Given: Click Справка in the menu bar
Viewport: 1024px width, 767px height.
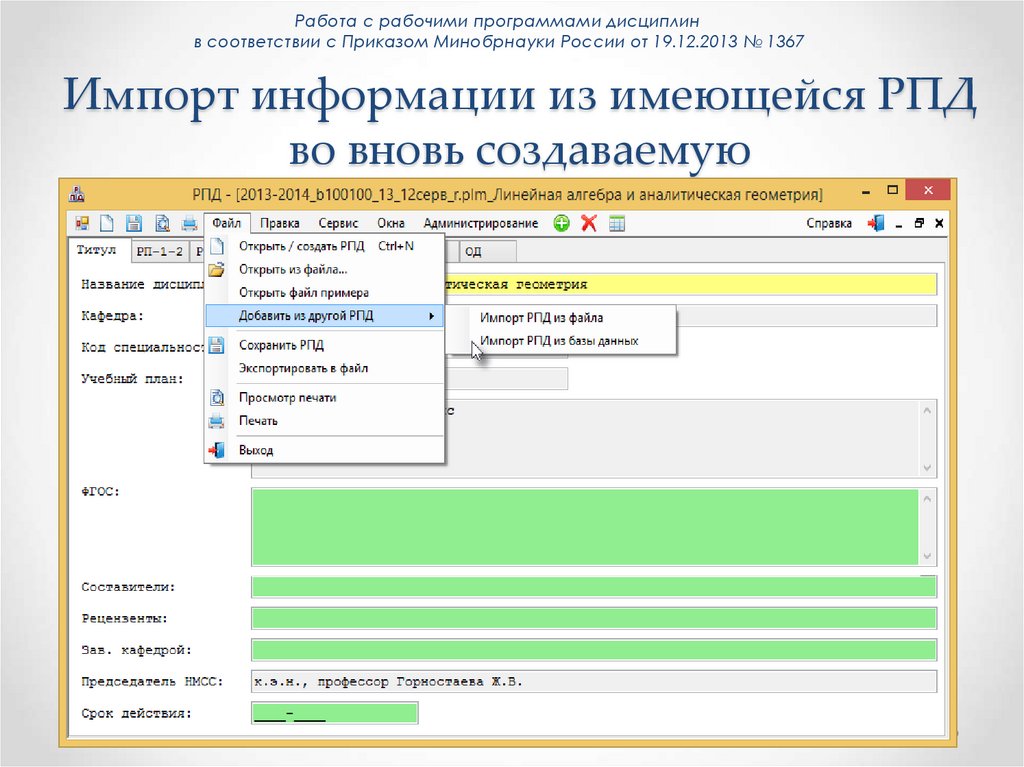Looking at the screenshot, I should click(828, 222).
